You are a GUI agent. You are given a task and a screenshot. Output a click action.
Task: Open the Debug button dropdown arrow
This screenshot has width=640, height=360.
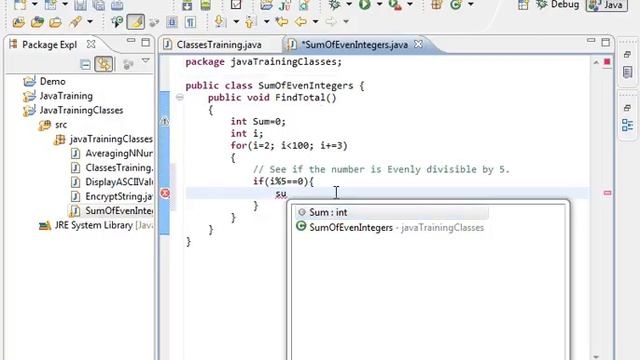(x=349, y=4)
